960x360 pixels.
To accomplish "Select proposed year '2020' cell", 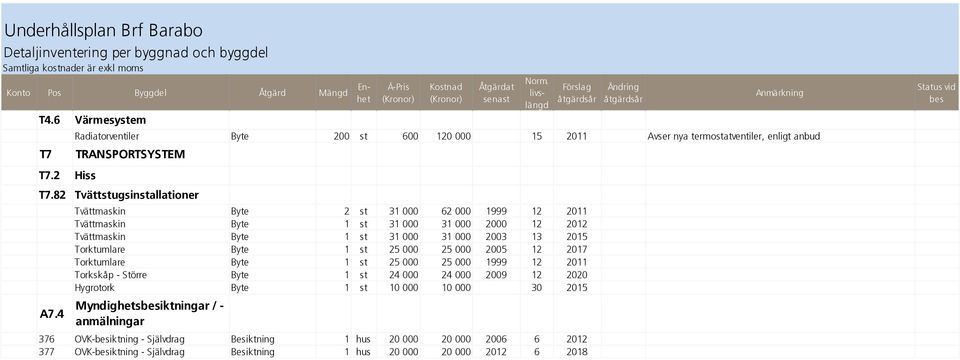I will coord(577,275).
